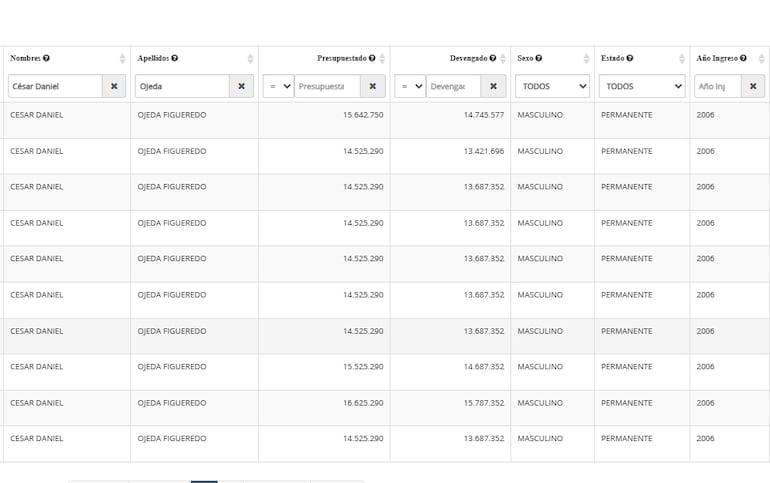This screenshot has height=483, width=770.
Task: Sort by Apellidos using sort arrows
Action: 251,59
